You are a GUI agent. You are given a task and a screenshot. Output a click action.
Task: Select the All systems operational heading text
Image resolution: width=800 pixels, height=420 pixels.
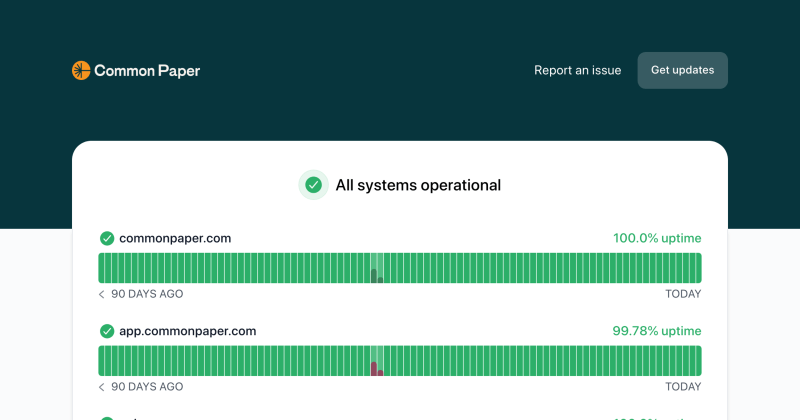(x=418, y=185)
